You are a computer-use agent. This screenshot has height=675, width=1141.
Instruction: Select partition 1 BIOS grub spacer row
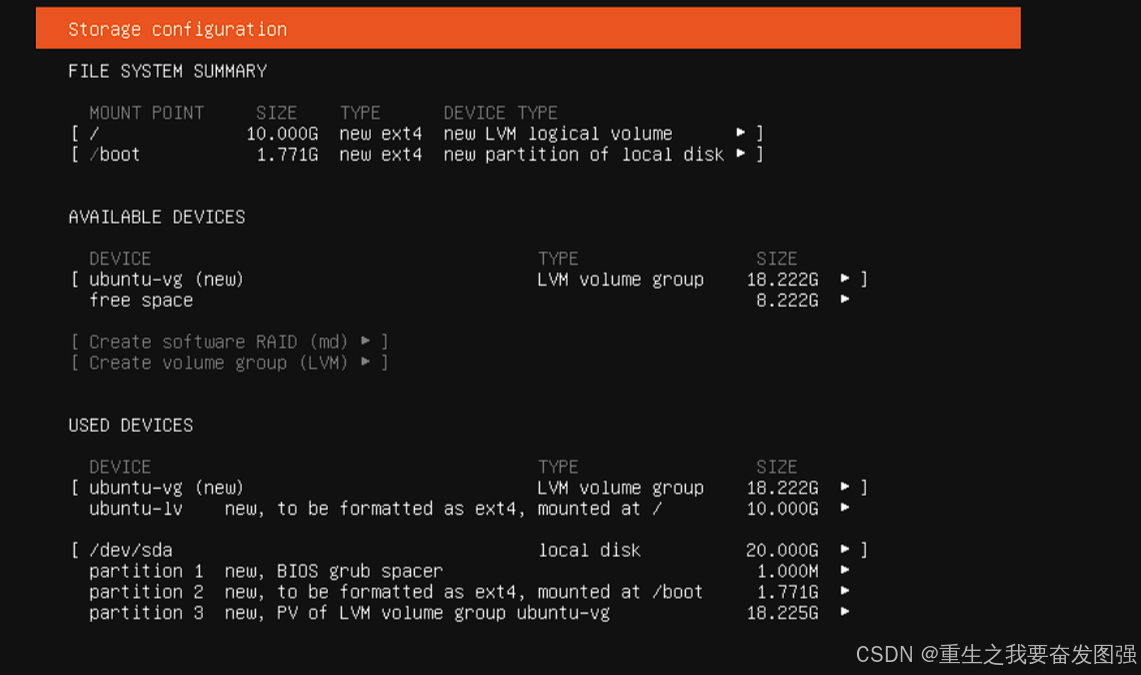(x=469, y=571)
